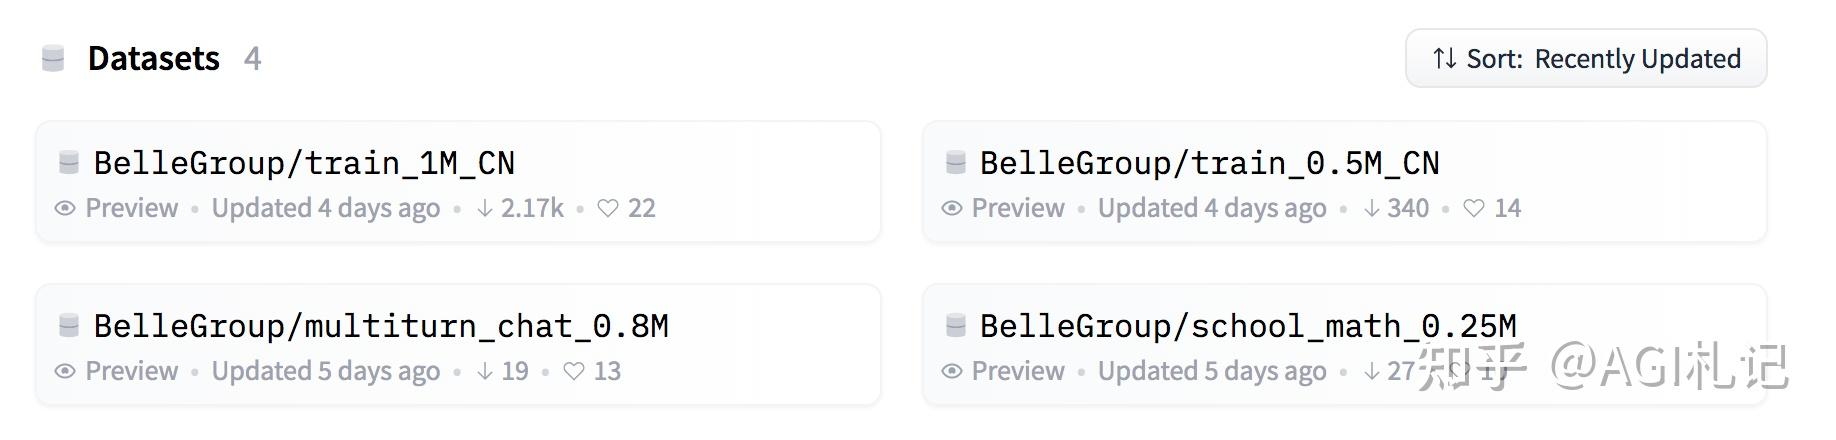Click the sort arrows icon
Image resolution: width=1836 pixels, height=440 pixels.
point(1444,59)
